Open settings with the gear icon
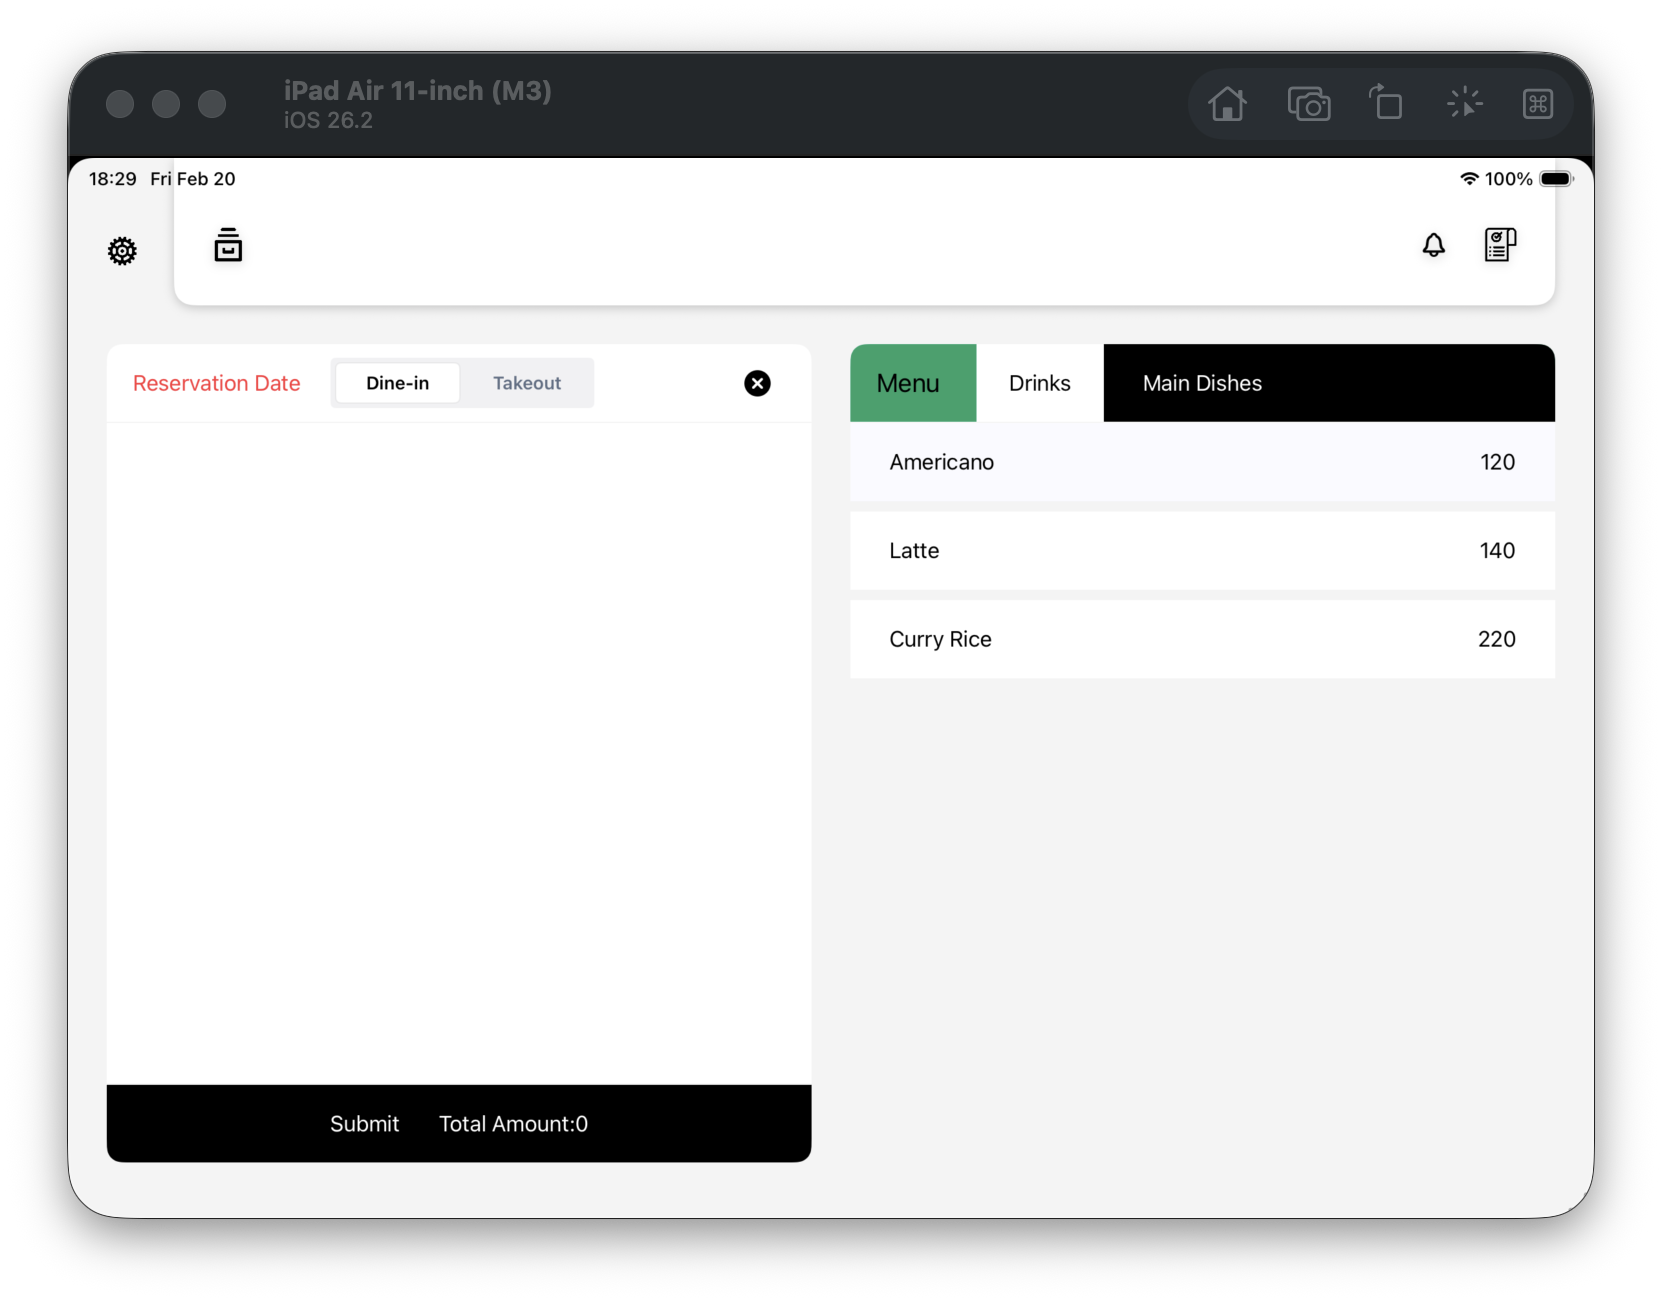 [x=122, y=251]
